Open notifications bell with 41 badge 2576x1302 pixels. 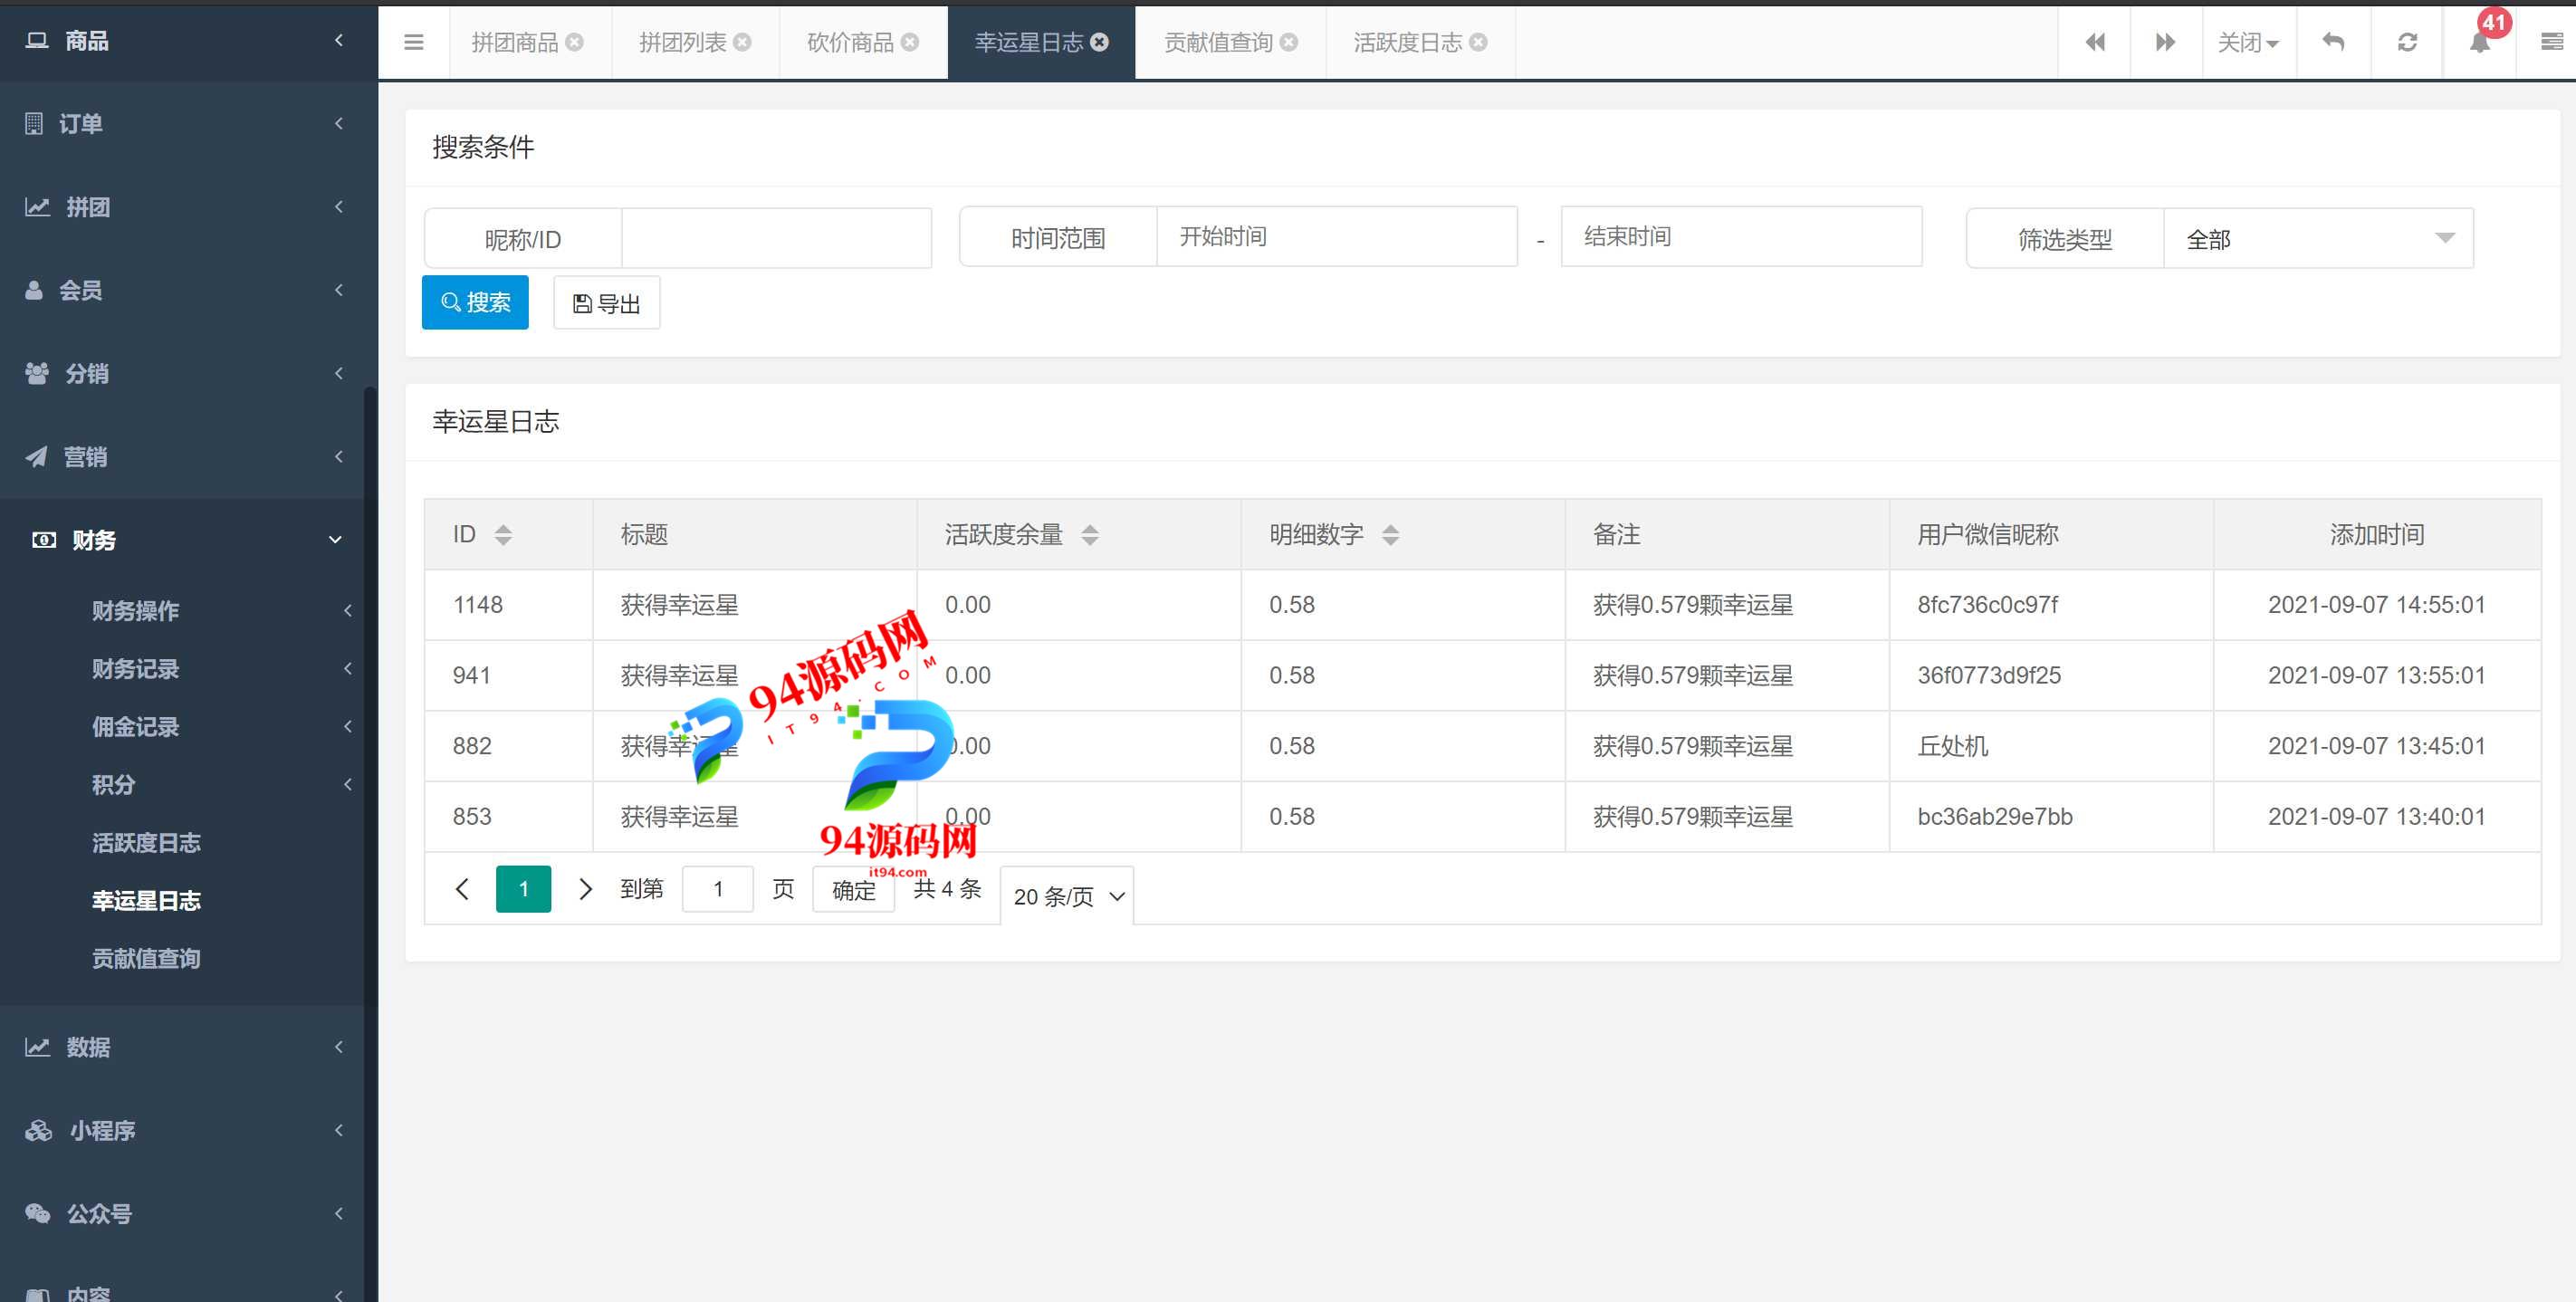(x=2480, y=42)
